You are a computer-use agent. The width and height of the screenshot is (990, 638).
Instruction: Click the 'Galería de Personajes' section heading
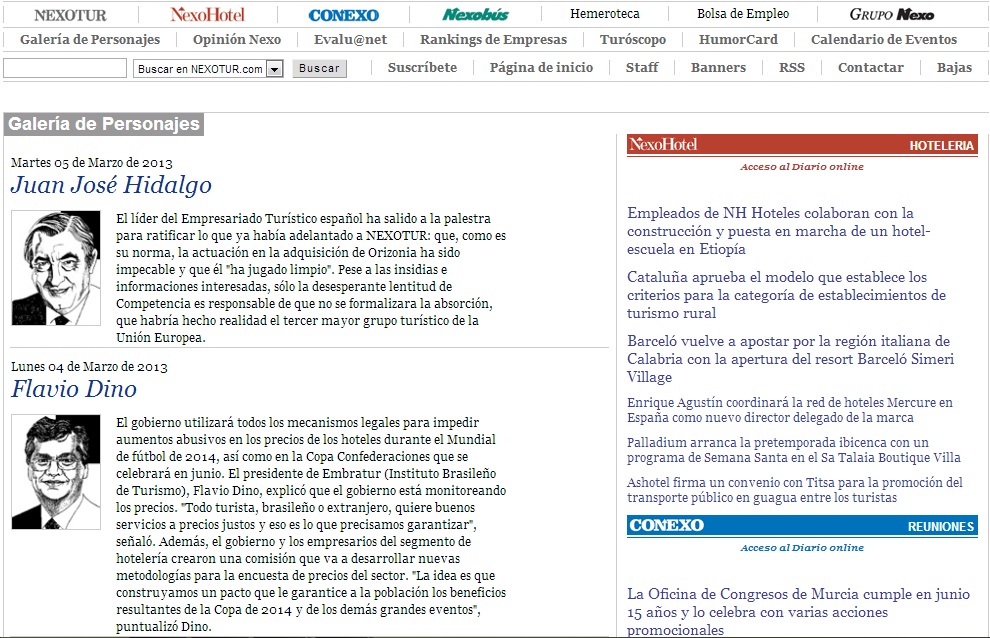point(104,124)
